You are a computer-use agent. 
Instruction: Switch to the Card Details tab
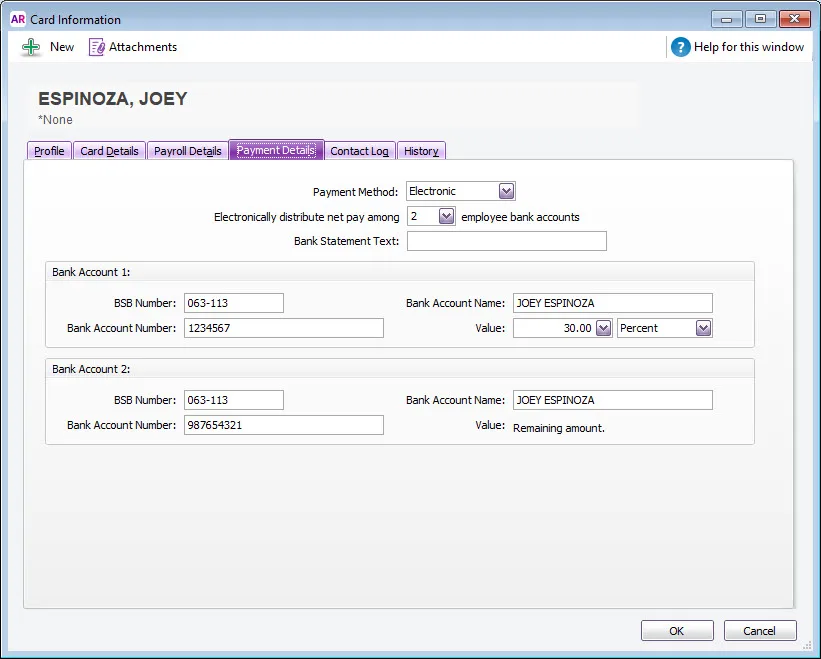tap(109, 150)
